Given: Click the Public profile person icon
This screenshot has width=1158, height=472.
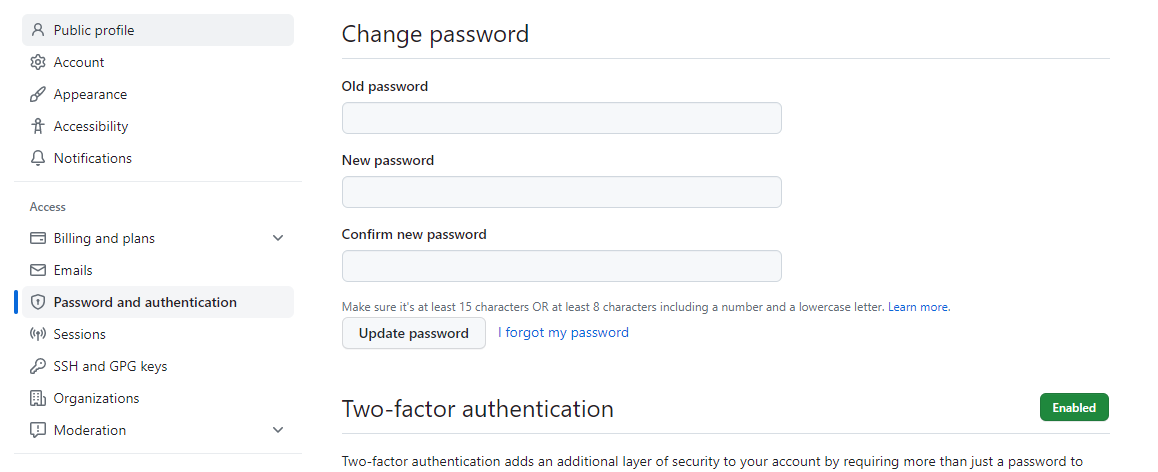Looking at the screenshot, I should click(x=38, y=30).
